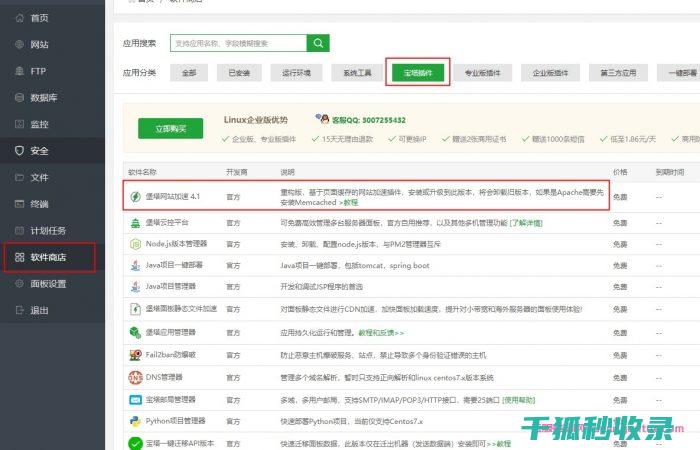700x450 pixels.
Task: Click the 安全 shield icon in sidebar
Action: pyautogui.click(x=19, y=150)
